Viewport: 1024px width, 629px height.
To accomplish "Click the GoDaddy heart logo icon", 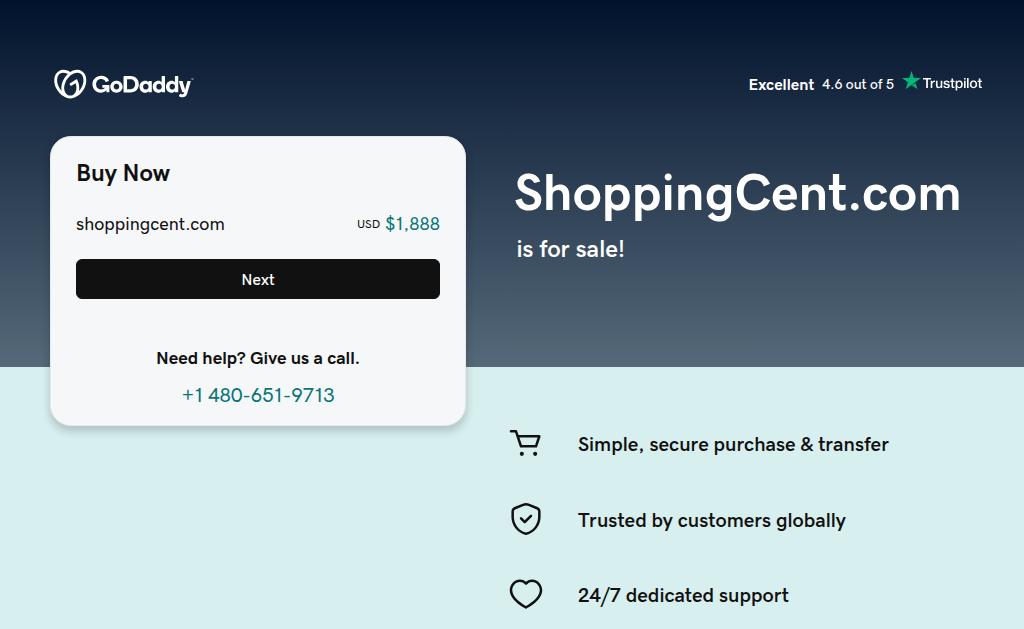I will pos(69,84).
